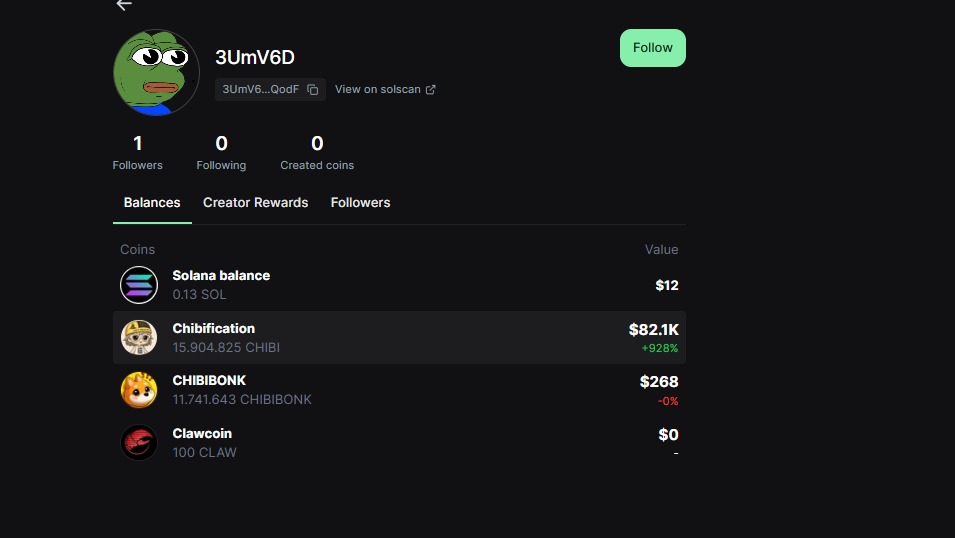
Task: Open the 1 Followers count
Action: (138, 153)
